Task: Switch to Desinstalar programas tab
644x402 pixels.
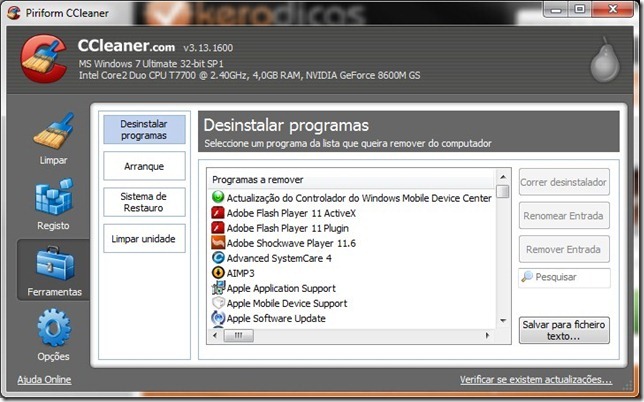Action: (144, 129)
